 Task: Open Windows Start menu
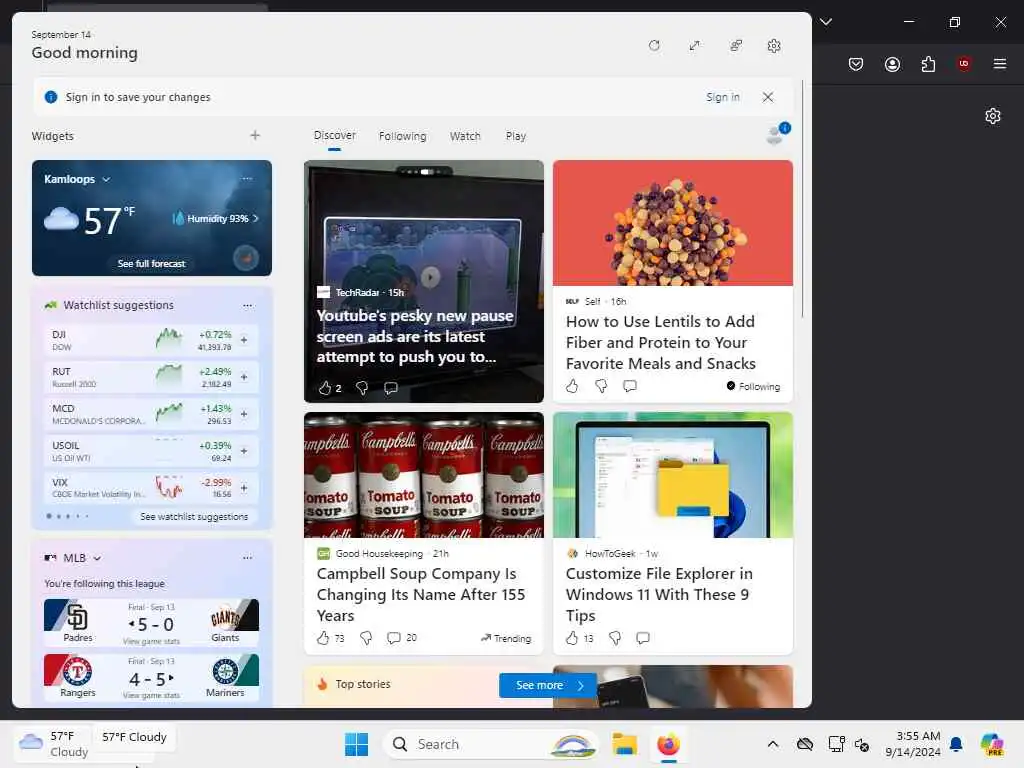pyautogui.click(x=357, y=744)
